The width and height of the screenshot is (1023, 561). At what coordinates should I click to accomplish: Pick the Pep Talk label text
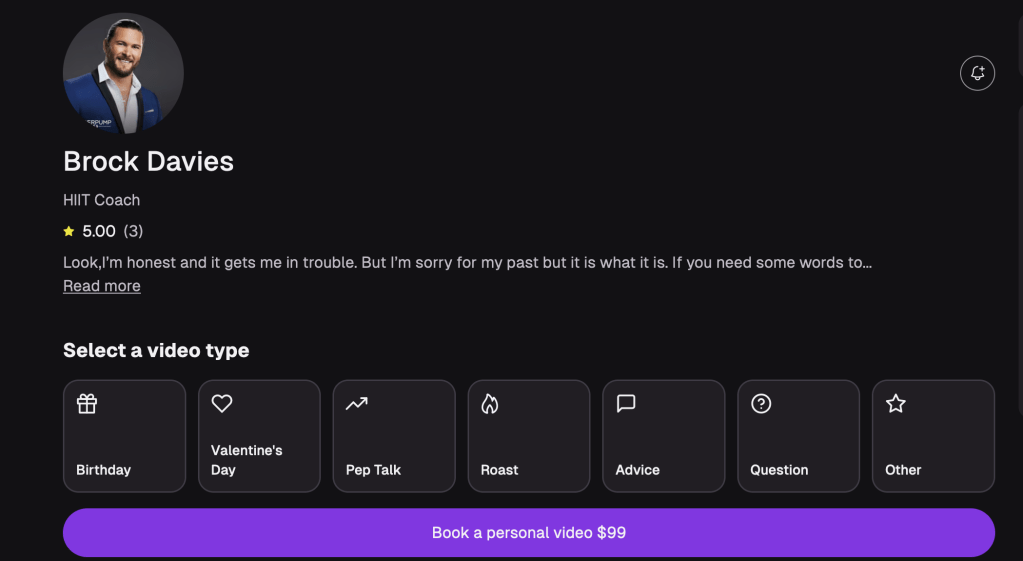pyautogui.click(x=373, y=470)
